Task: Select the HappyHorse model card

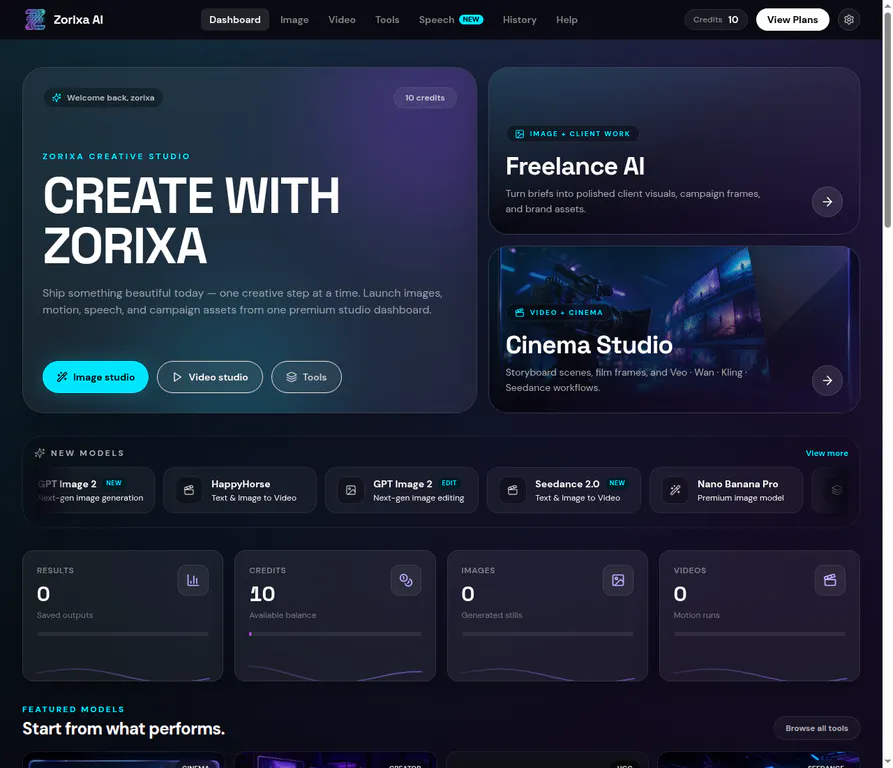Action: pos(240,490)
